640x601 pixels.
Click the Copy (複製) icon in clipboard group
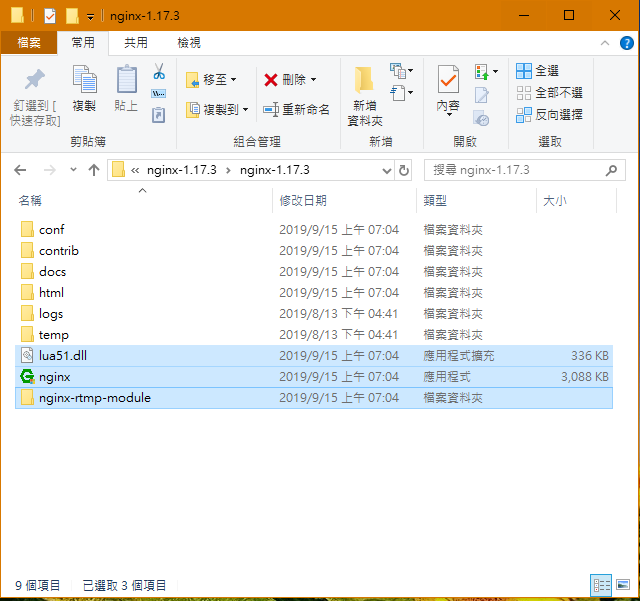pyautogui.click(x=84, y=87)
